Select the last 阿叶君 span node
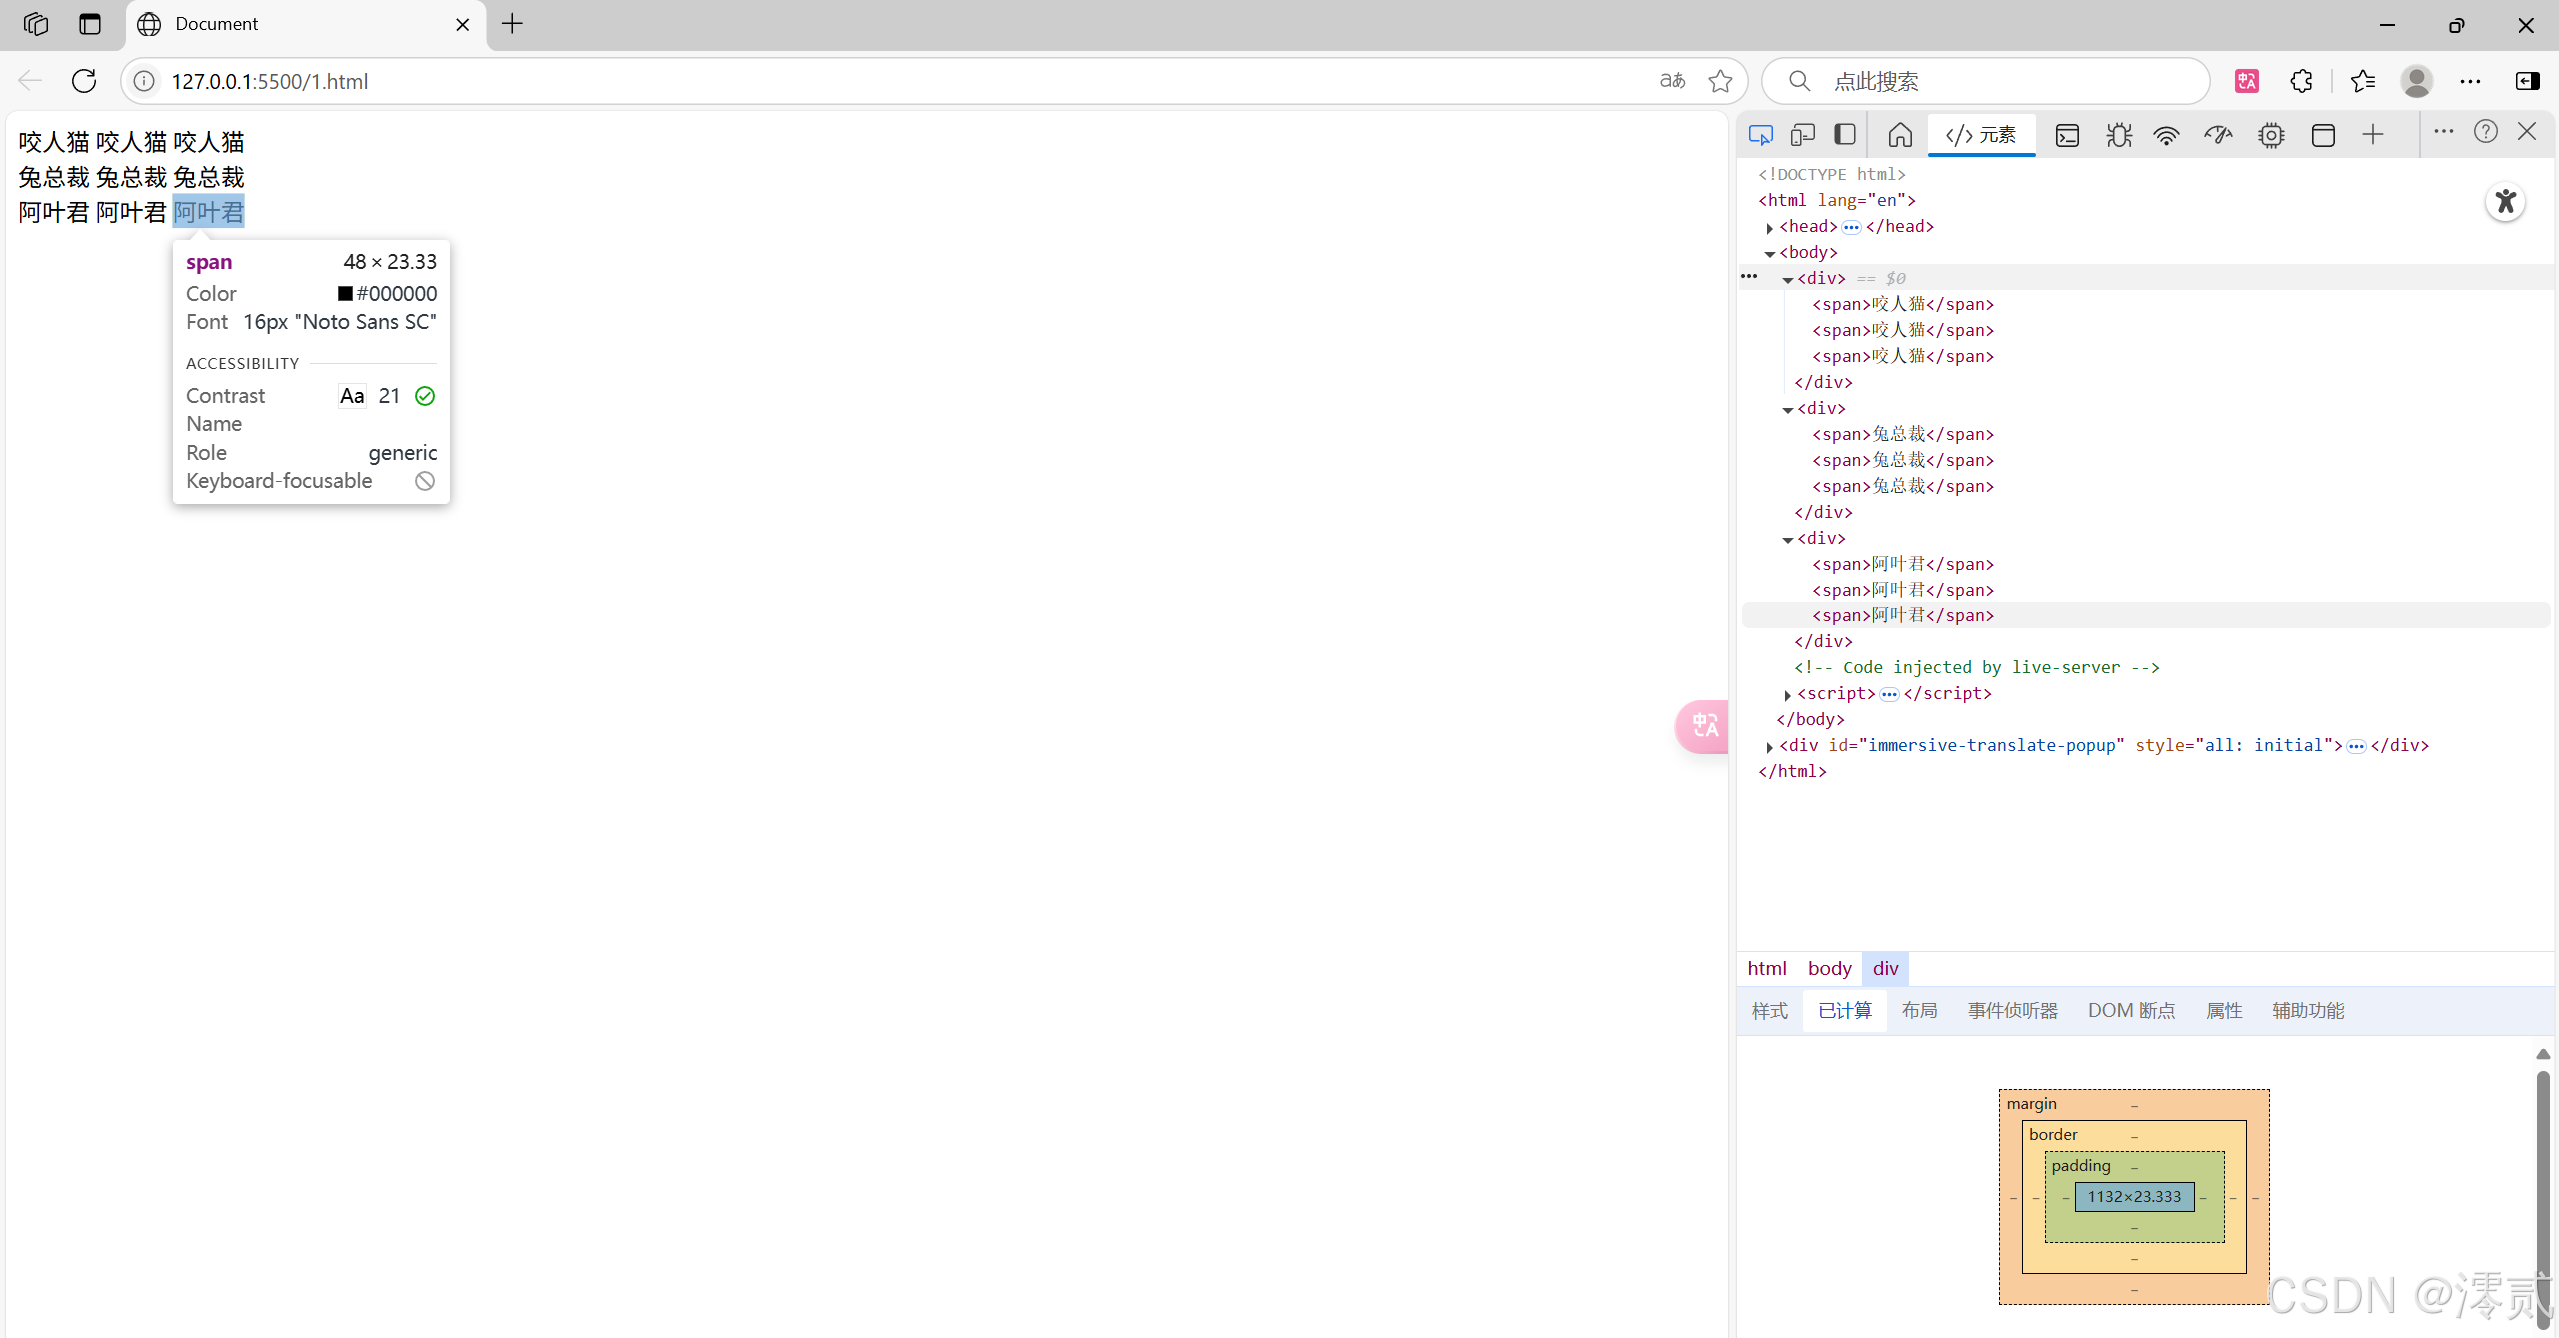The image size is (2559, 1338). [1902, 615]
